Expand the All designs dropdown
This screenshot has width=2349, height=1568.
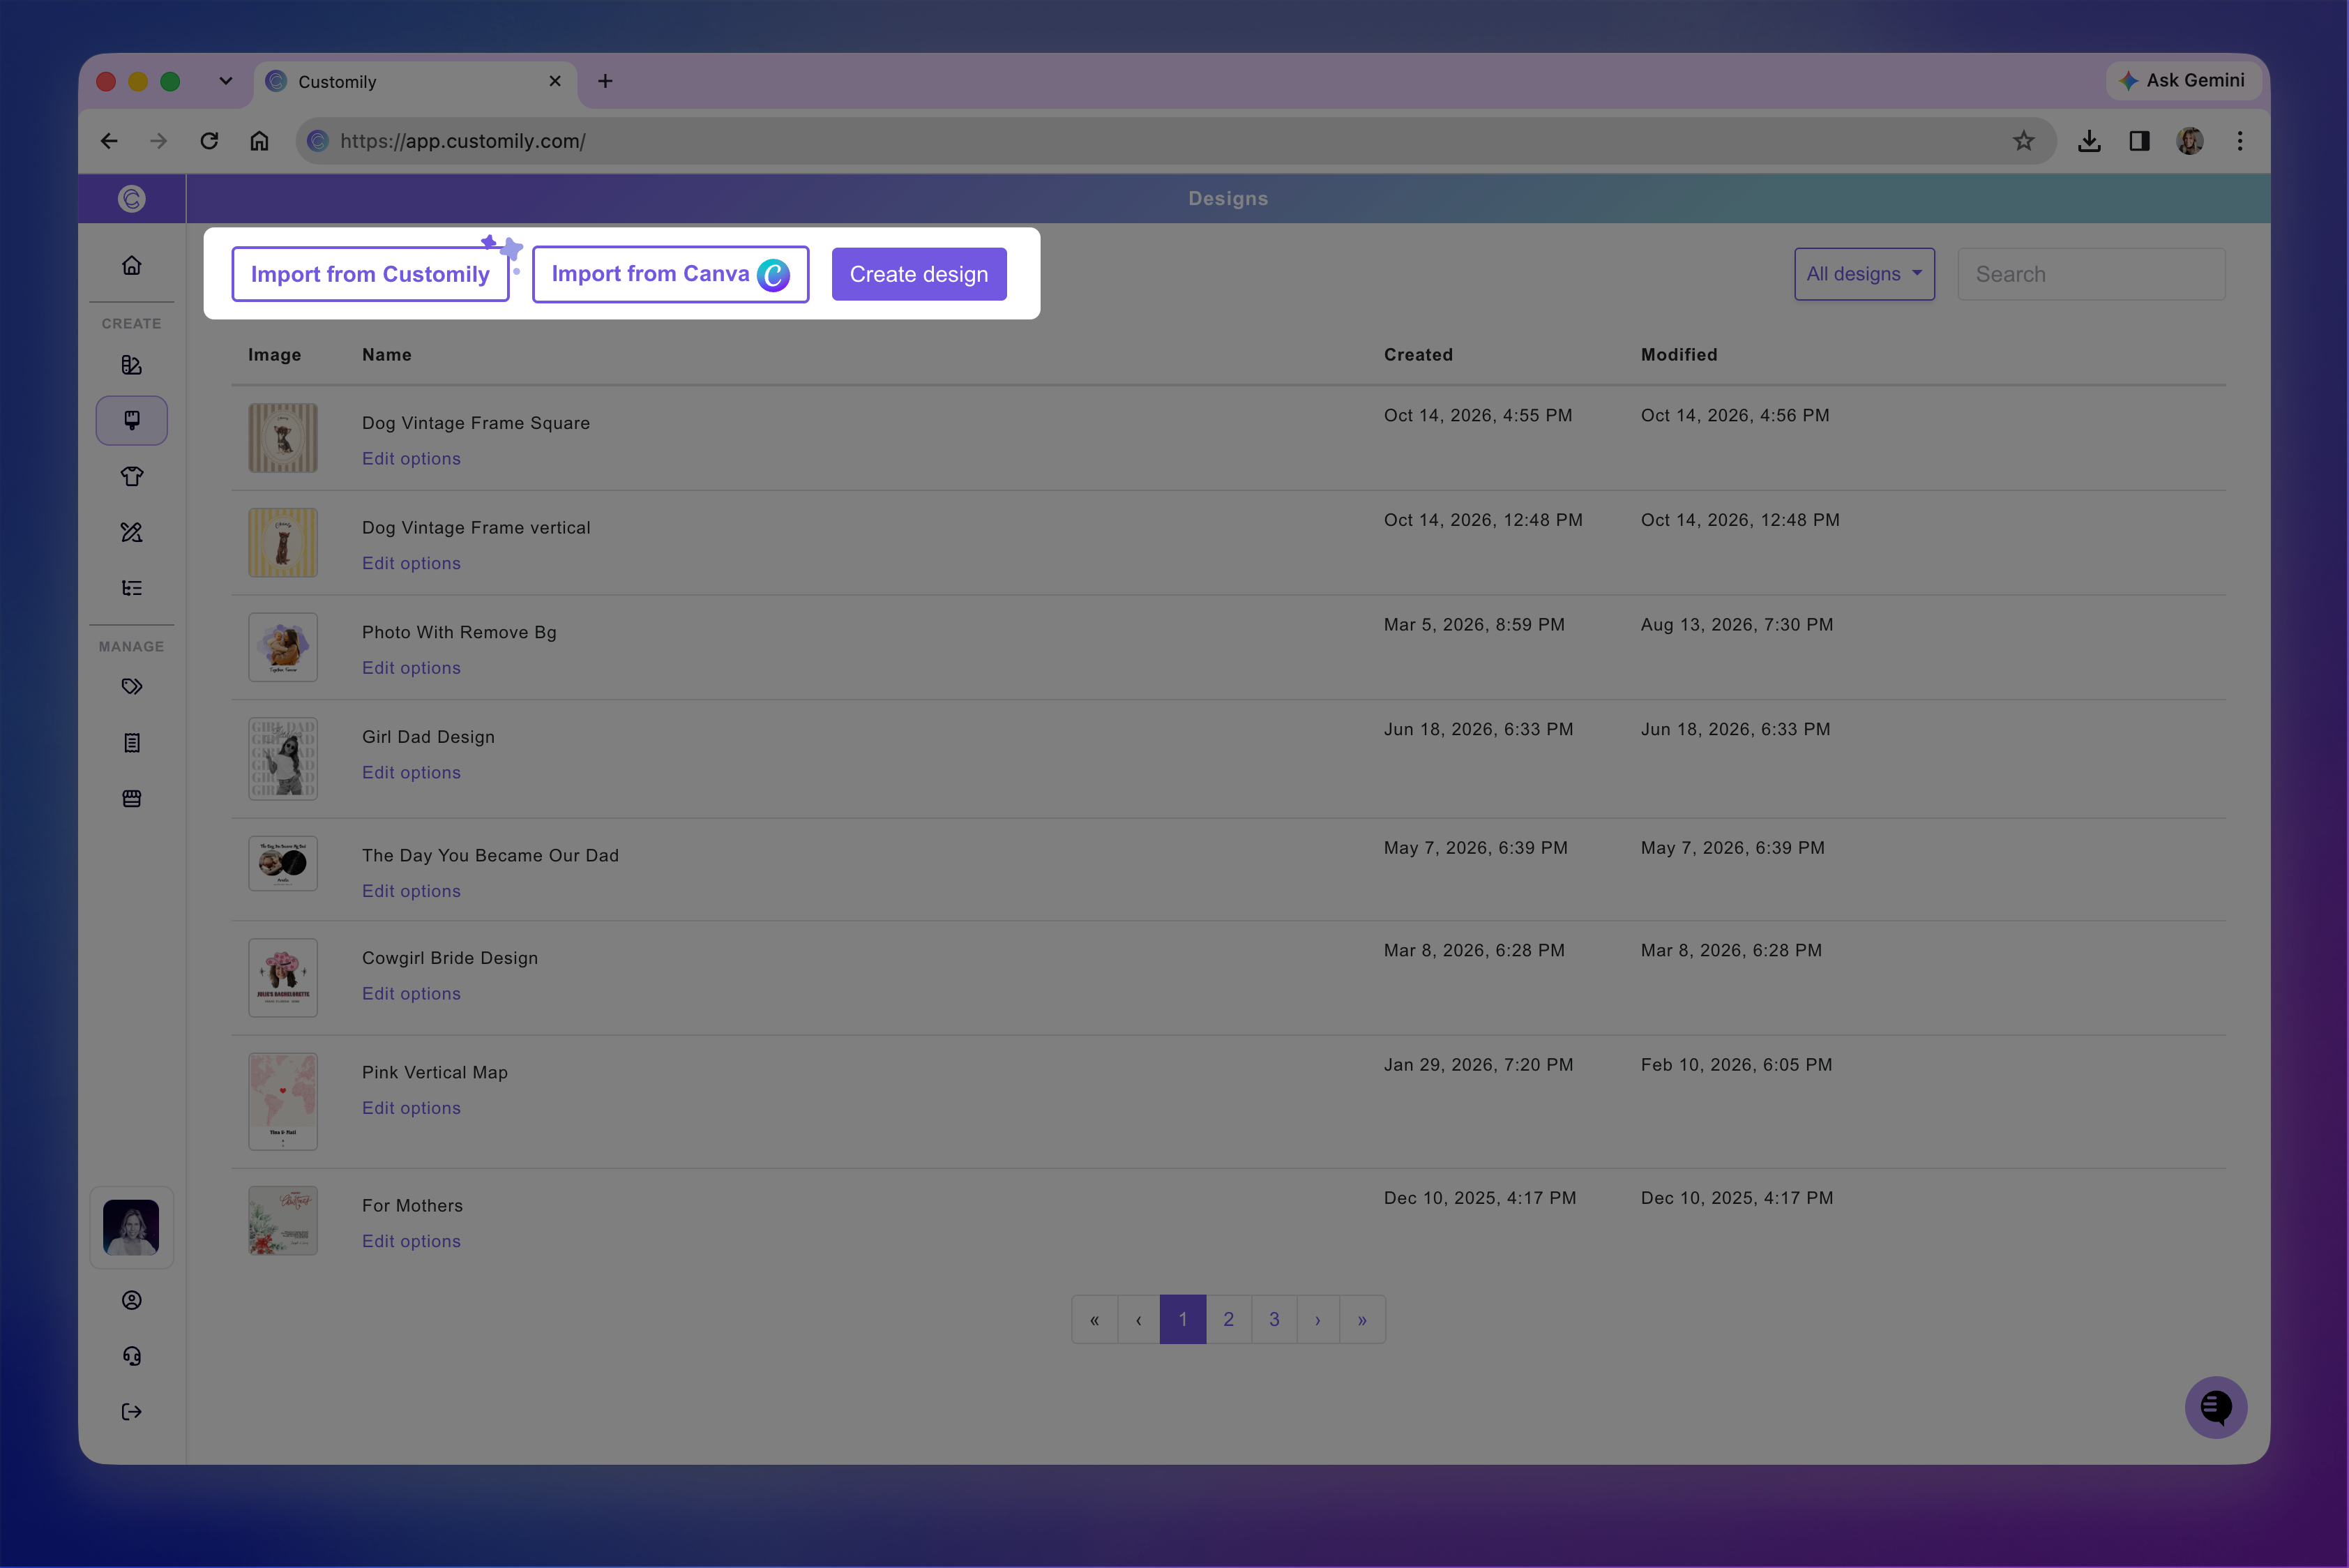pyautogui.click(x=1864, y=274)
